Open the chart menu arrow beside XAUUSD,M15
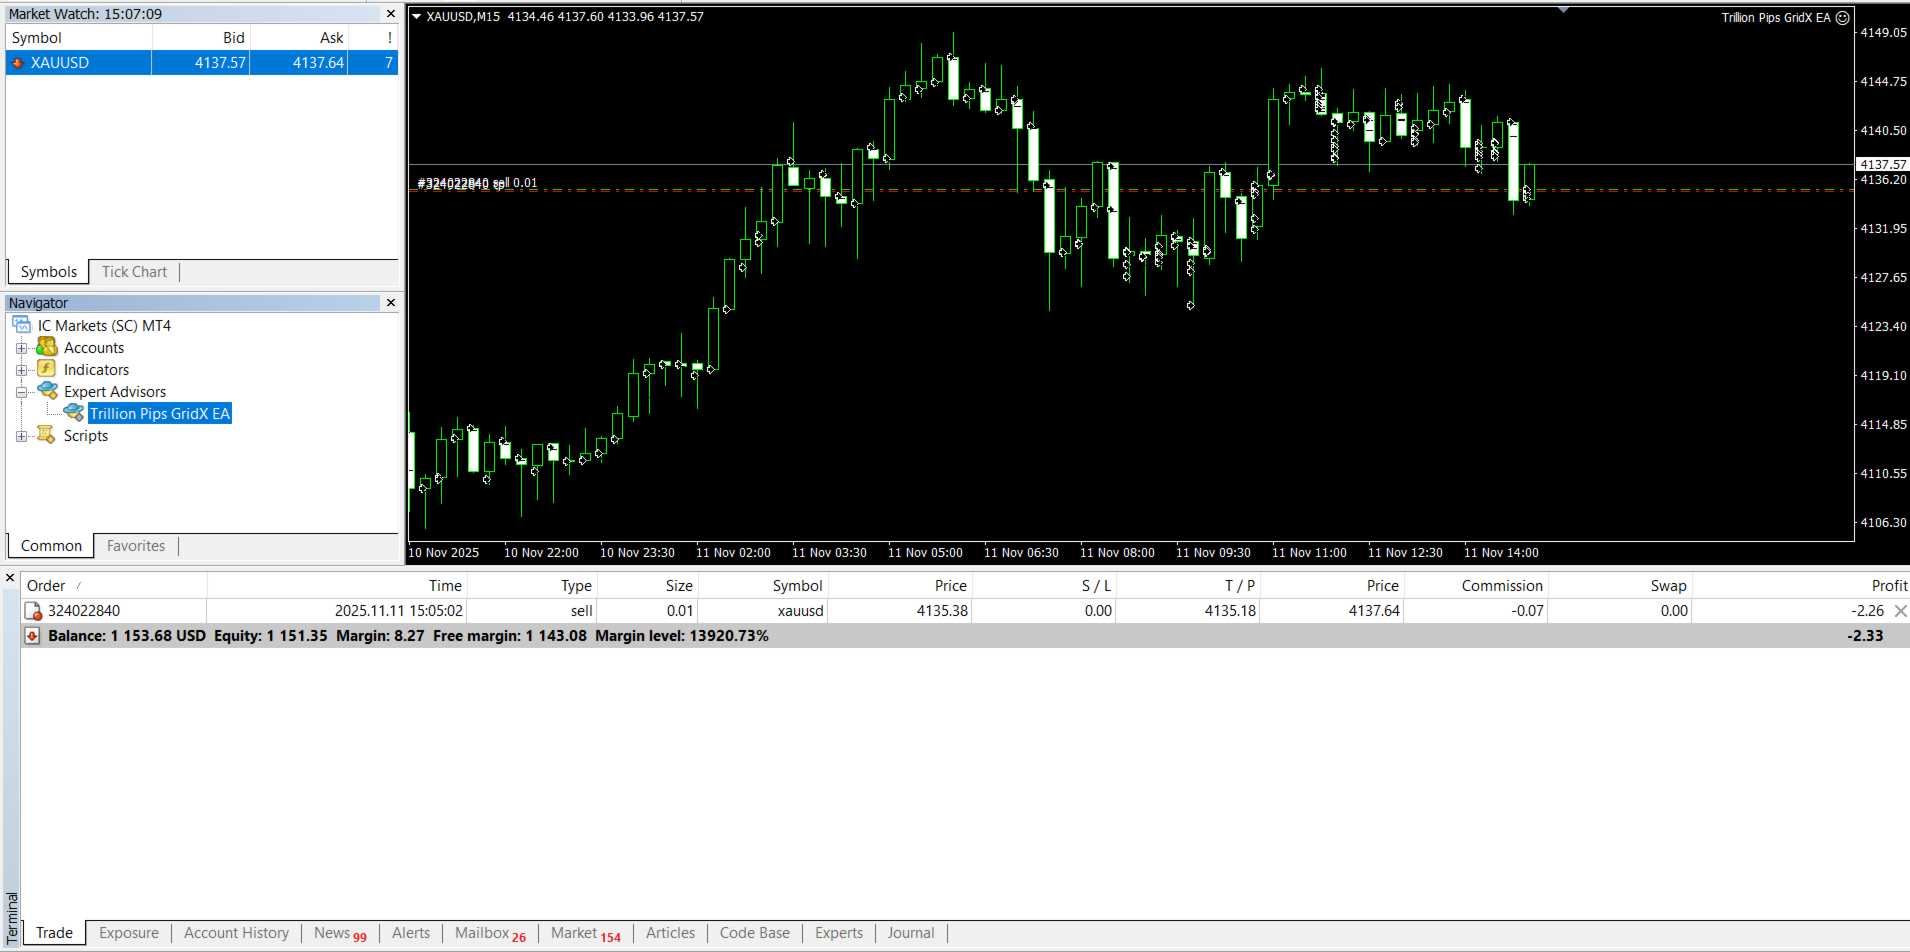The image size is (1910, 952). click(417, 17)
